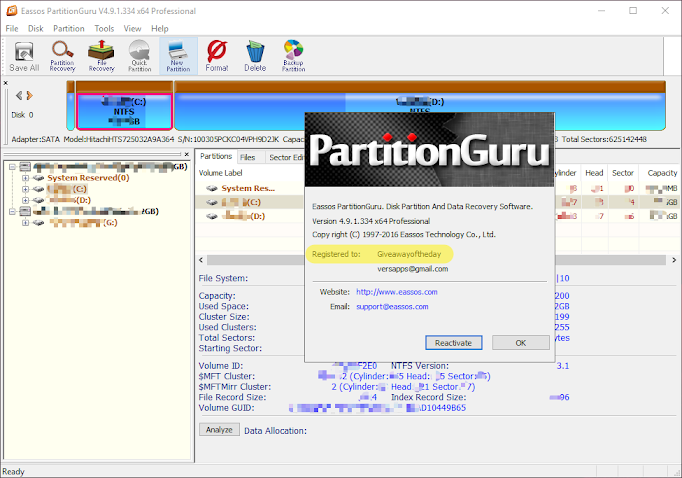Click horizontal scrollbar right arrow
Image resolution: width=682 pixels, height=478 pixels.
pos(674,260)
